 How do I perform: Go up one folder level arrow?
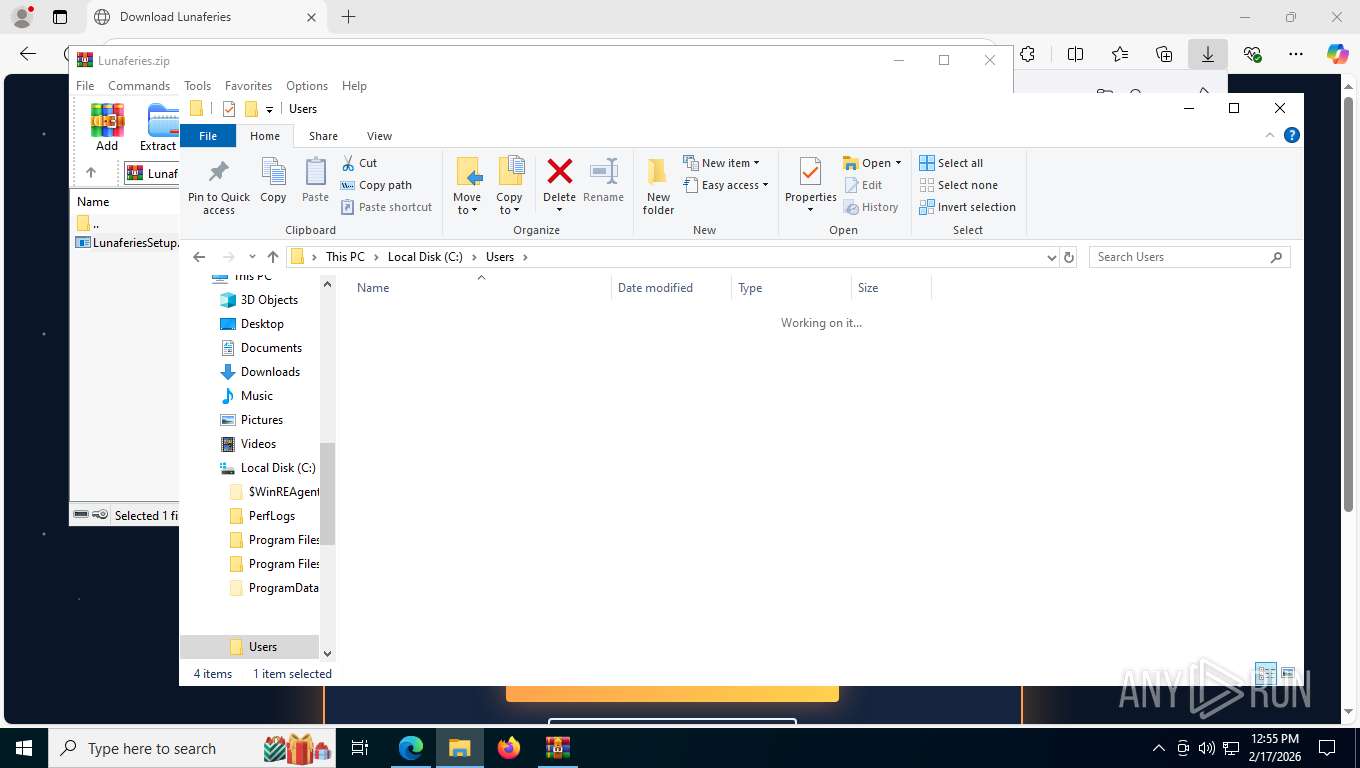[x=272, y=257]
